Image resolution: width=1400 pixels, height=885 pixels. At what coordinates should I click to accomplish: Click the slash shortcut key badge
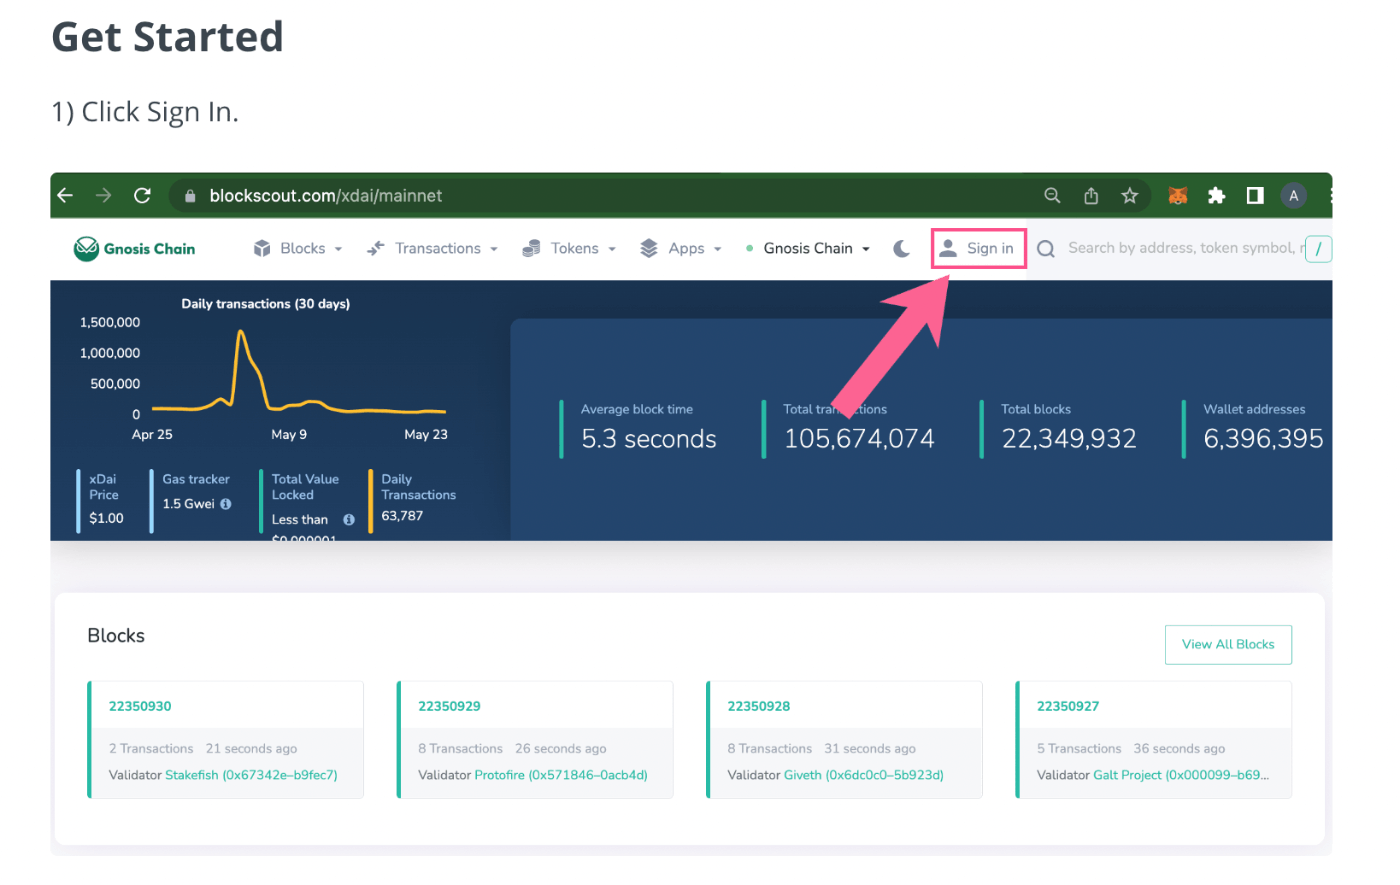(1318, 249)
